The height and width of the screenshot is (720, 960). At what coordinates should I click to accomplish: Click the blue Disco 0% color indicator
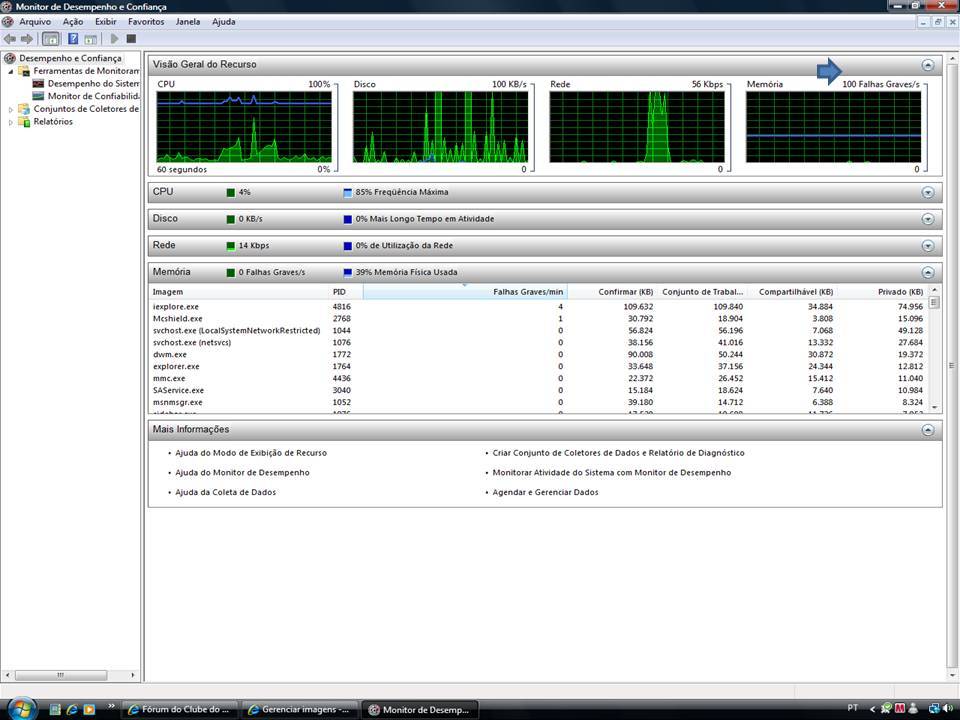[x=348, y=219]
